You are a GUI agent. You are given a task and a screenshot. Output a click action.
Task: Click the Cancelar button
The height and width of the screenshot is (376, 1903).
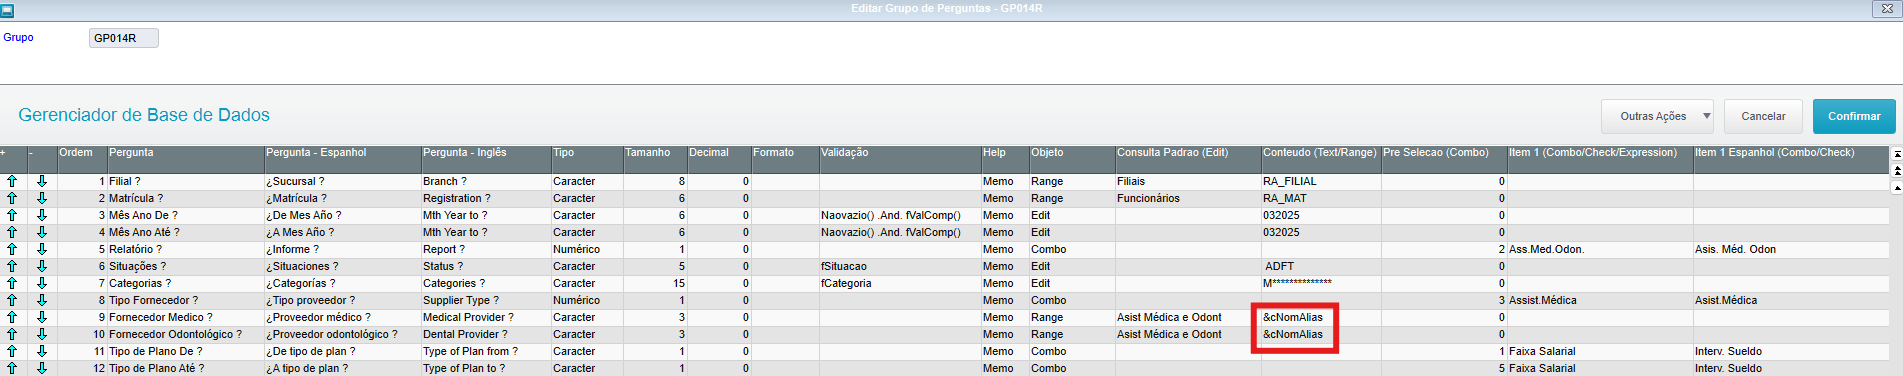pos(1763,116)
